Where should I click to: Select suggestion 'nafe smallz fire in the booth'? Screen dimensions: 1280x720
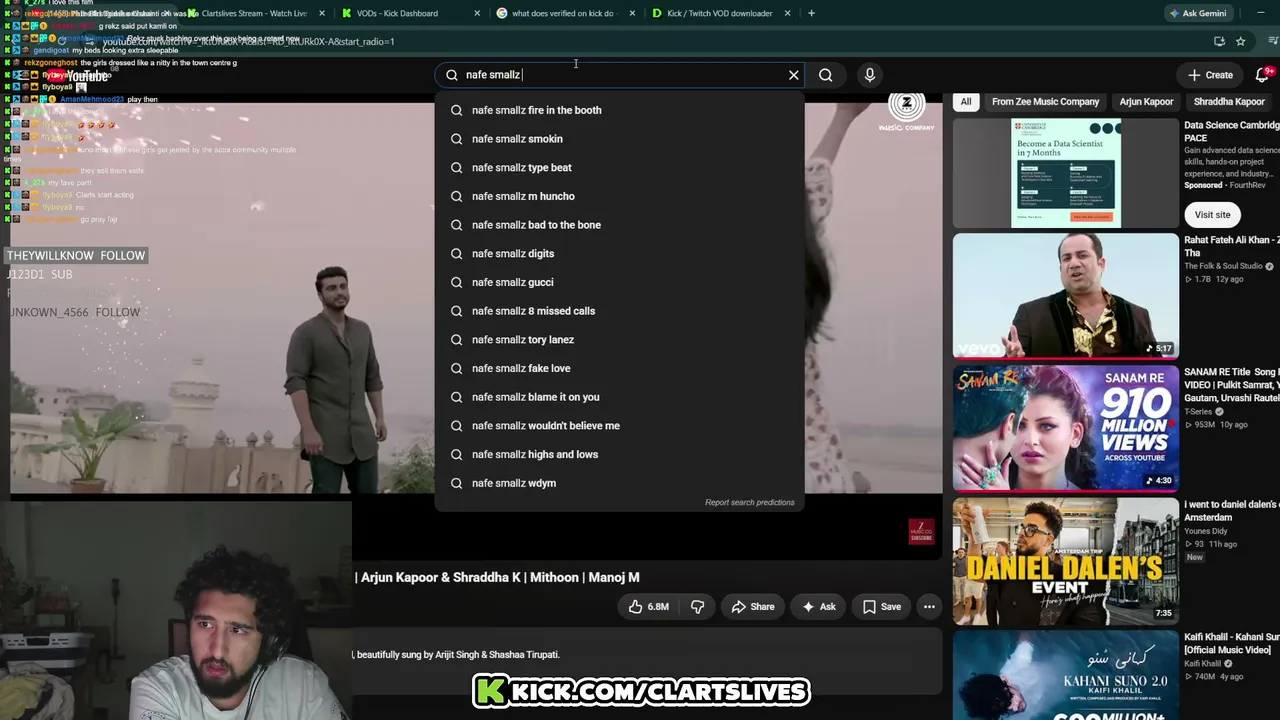tap(620, 110)
